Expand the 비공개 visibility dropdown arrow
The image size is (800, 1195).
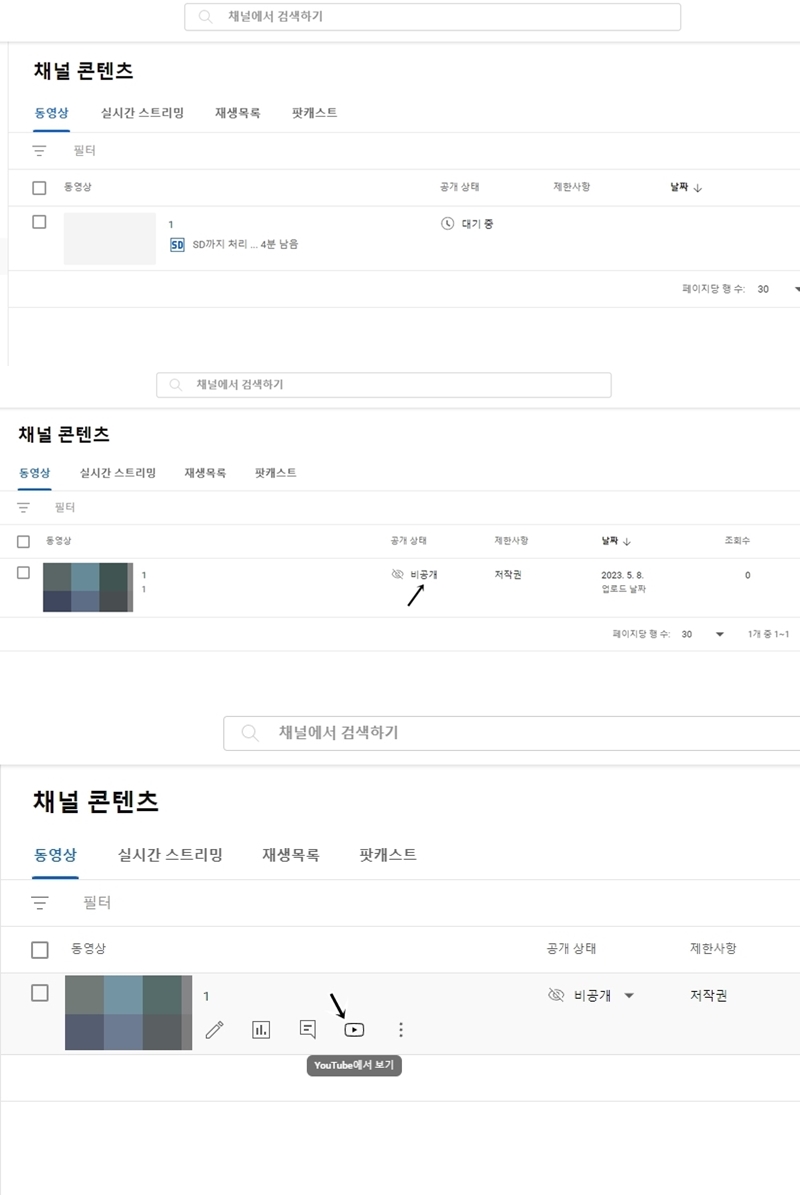point(629,995)
